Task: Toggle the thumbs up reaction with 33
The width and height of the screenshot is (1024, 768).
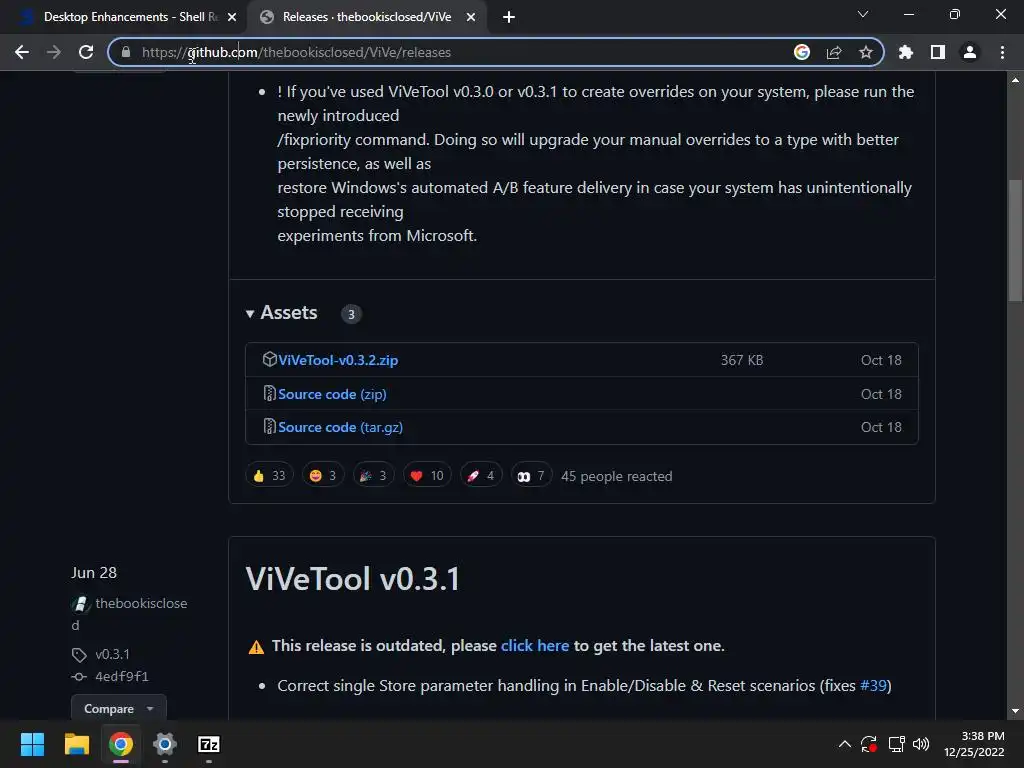Action: click(x=270, y=475)
